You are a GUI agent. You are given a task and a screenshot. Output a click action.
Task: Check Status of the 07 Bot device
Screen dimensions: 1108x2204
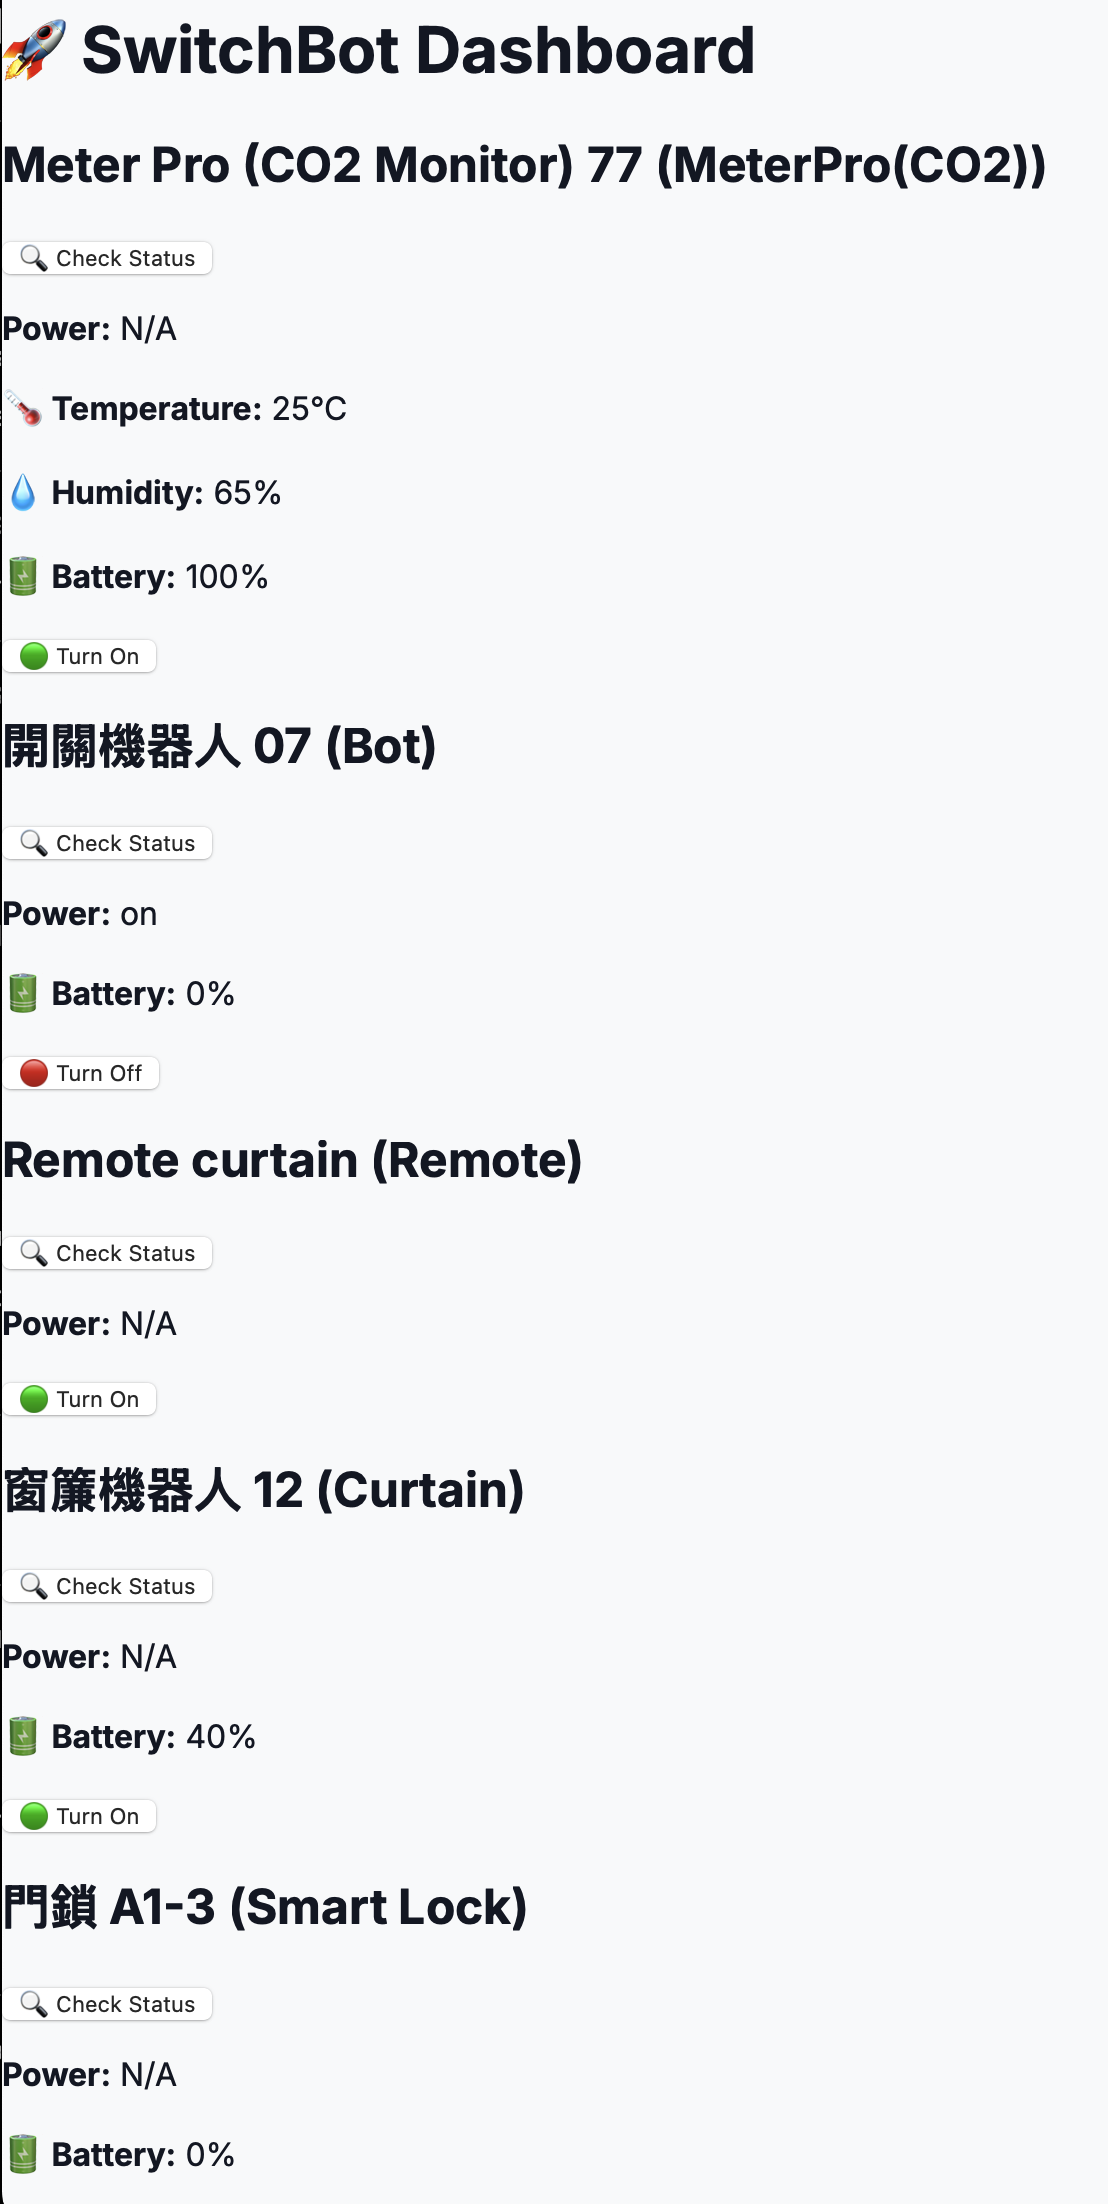(107, 843)
